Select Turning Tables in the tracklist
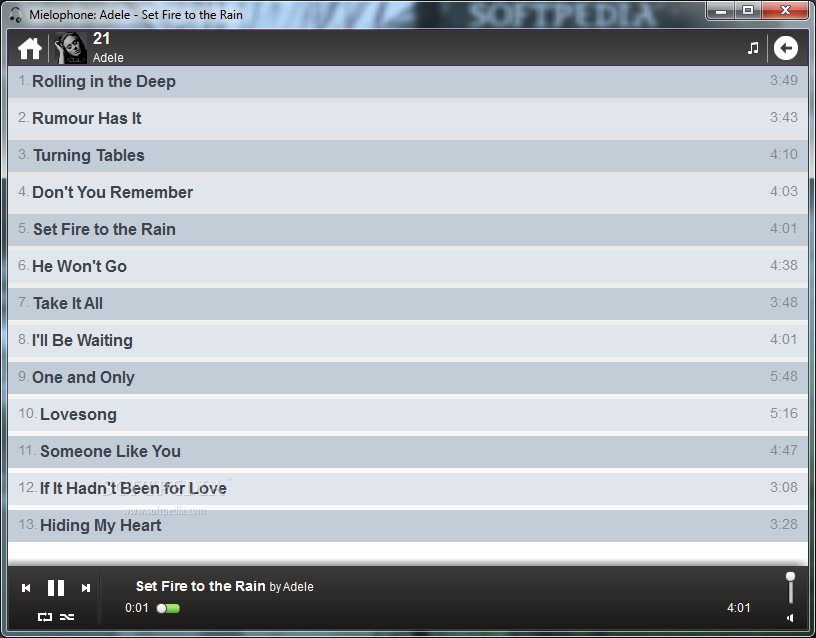The image size is (816, 638). pos(408,156)
